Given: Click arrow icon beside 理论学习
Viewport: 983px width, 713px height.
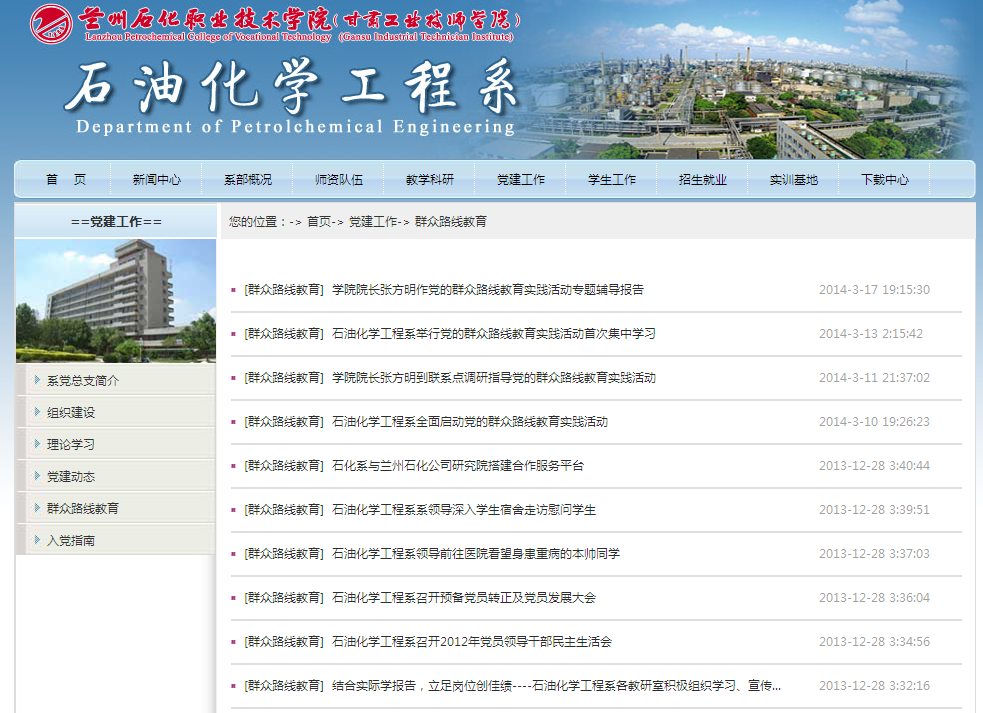Looking at the screenshot, I should [x=37, y=444].
